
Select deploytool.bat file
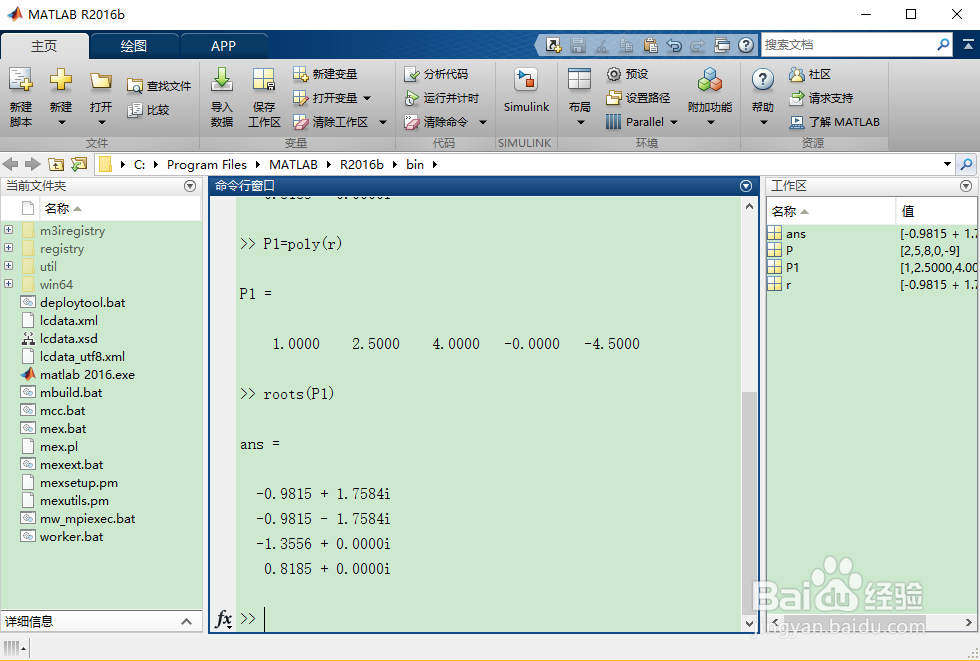pyautogui.click(x=82, y=303)
